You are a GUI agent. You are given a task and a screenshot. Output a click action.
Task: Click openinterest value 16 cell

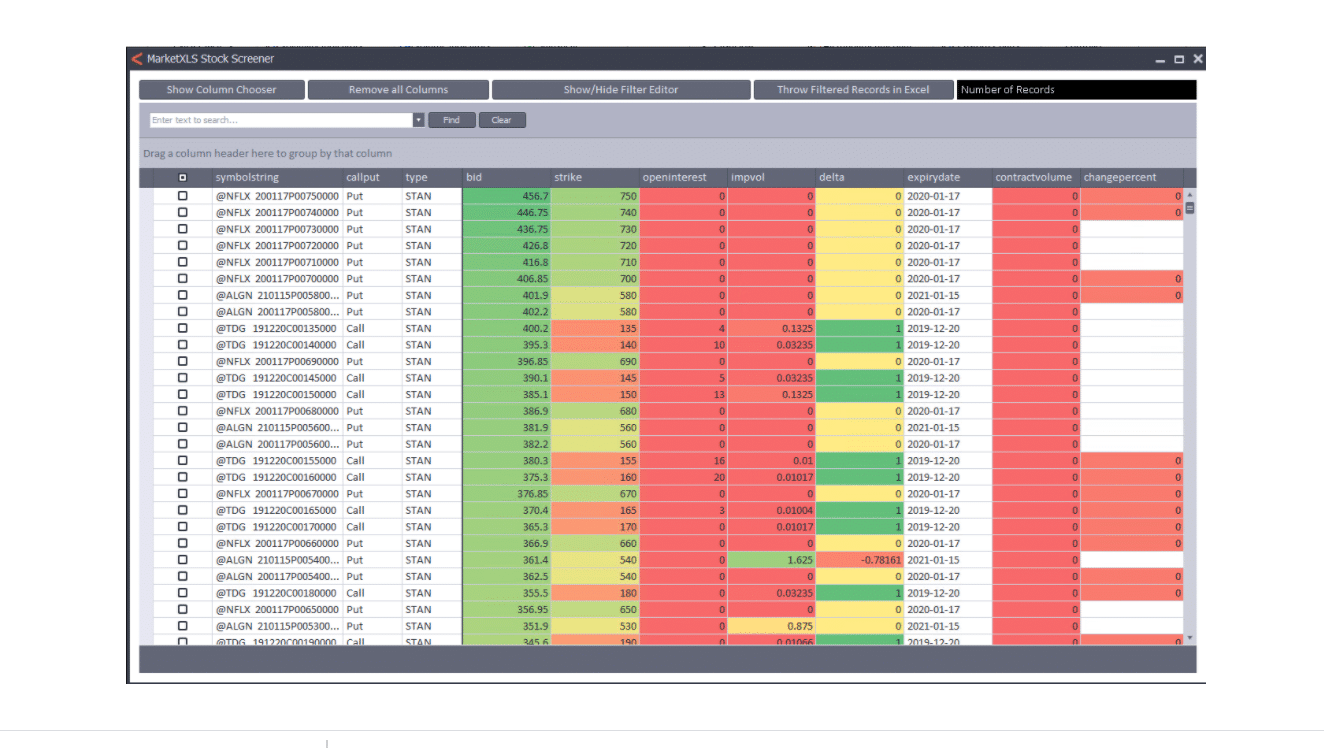click(683, 461)
